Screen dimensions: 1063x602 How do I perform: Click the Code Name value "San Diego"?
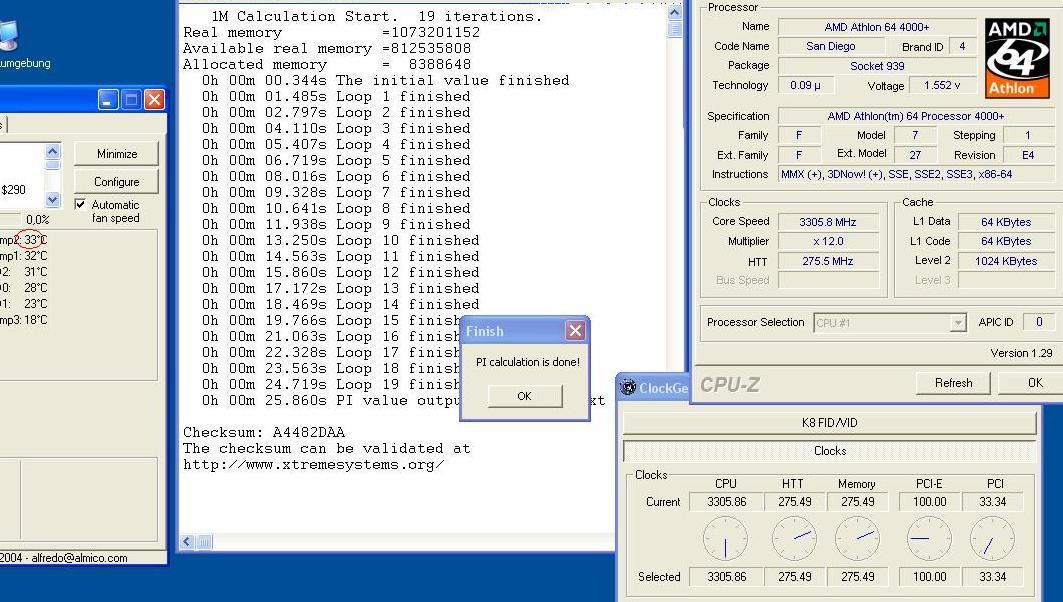(830, 46)
